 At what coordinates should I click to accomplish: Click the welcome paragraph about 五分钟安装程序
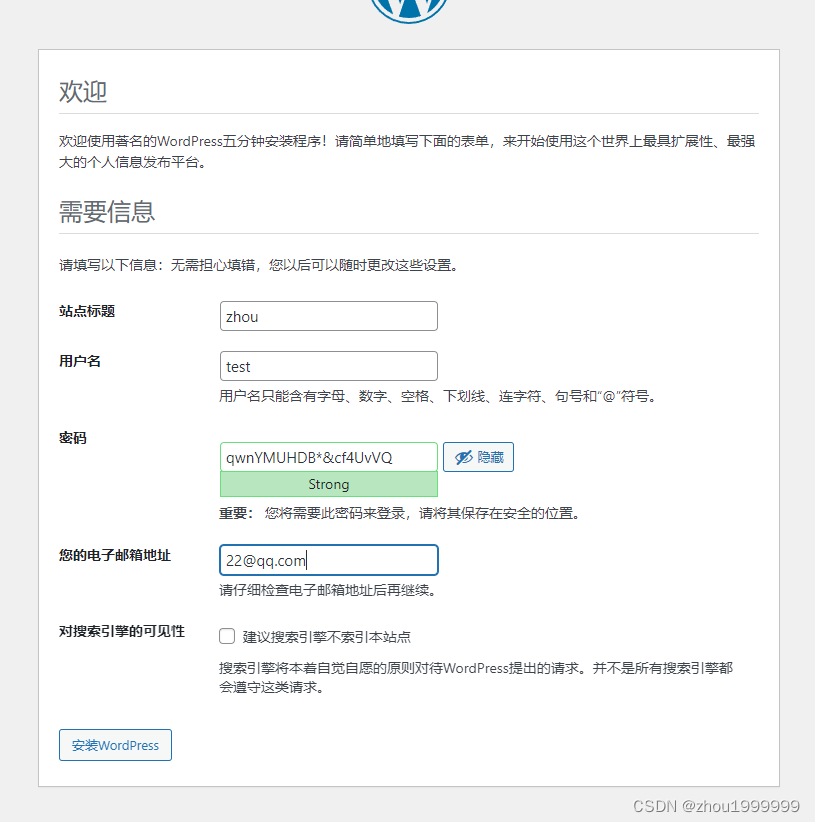pyautogui.click(x=407, y=152)
